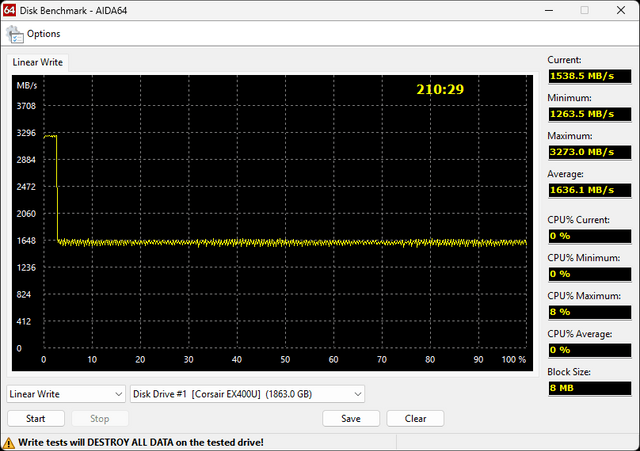Click the Maximum value 3273.0 MB/s

pos(590,152)
